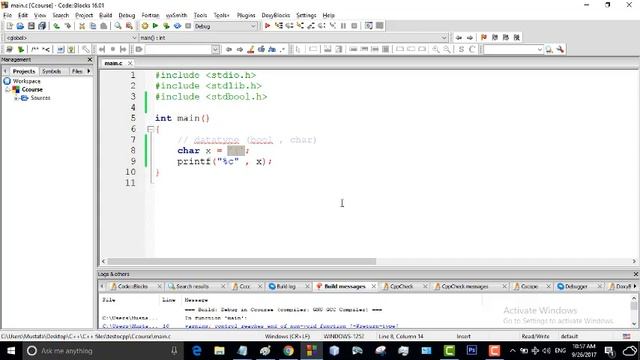640x360 pixels.
Task: Start debugging with the red arrow icon
Action: click(x=267, y=26)
